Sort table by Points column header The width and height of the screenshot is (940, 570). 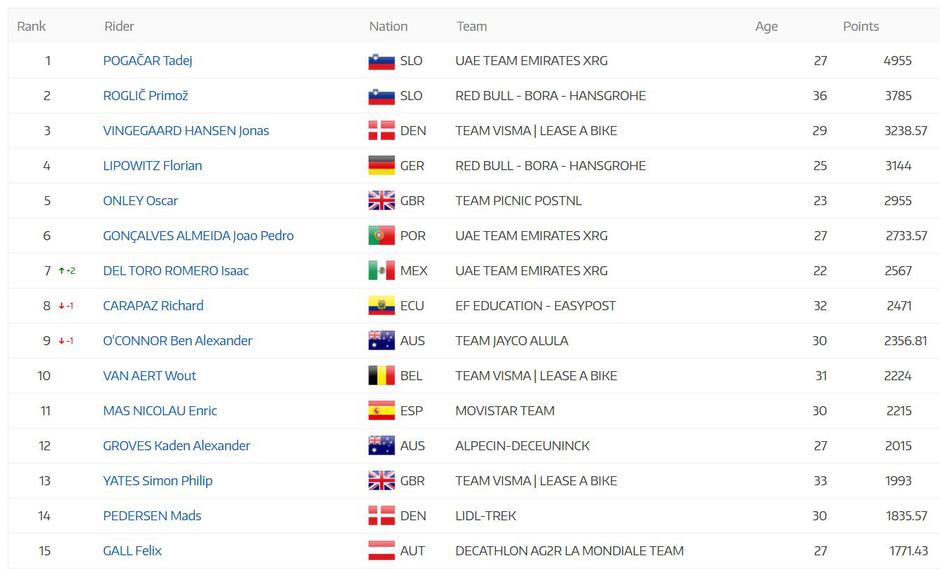pyautogui.click(x=860, y=26)
